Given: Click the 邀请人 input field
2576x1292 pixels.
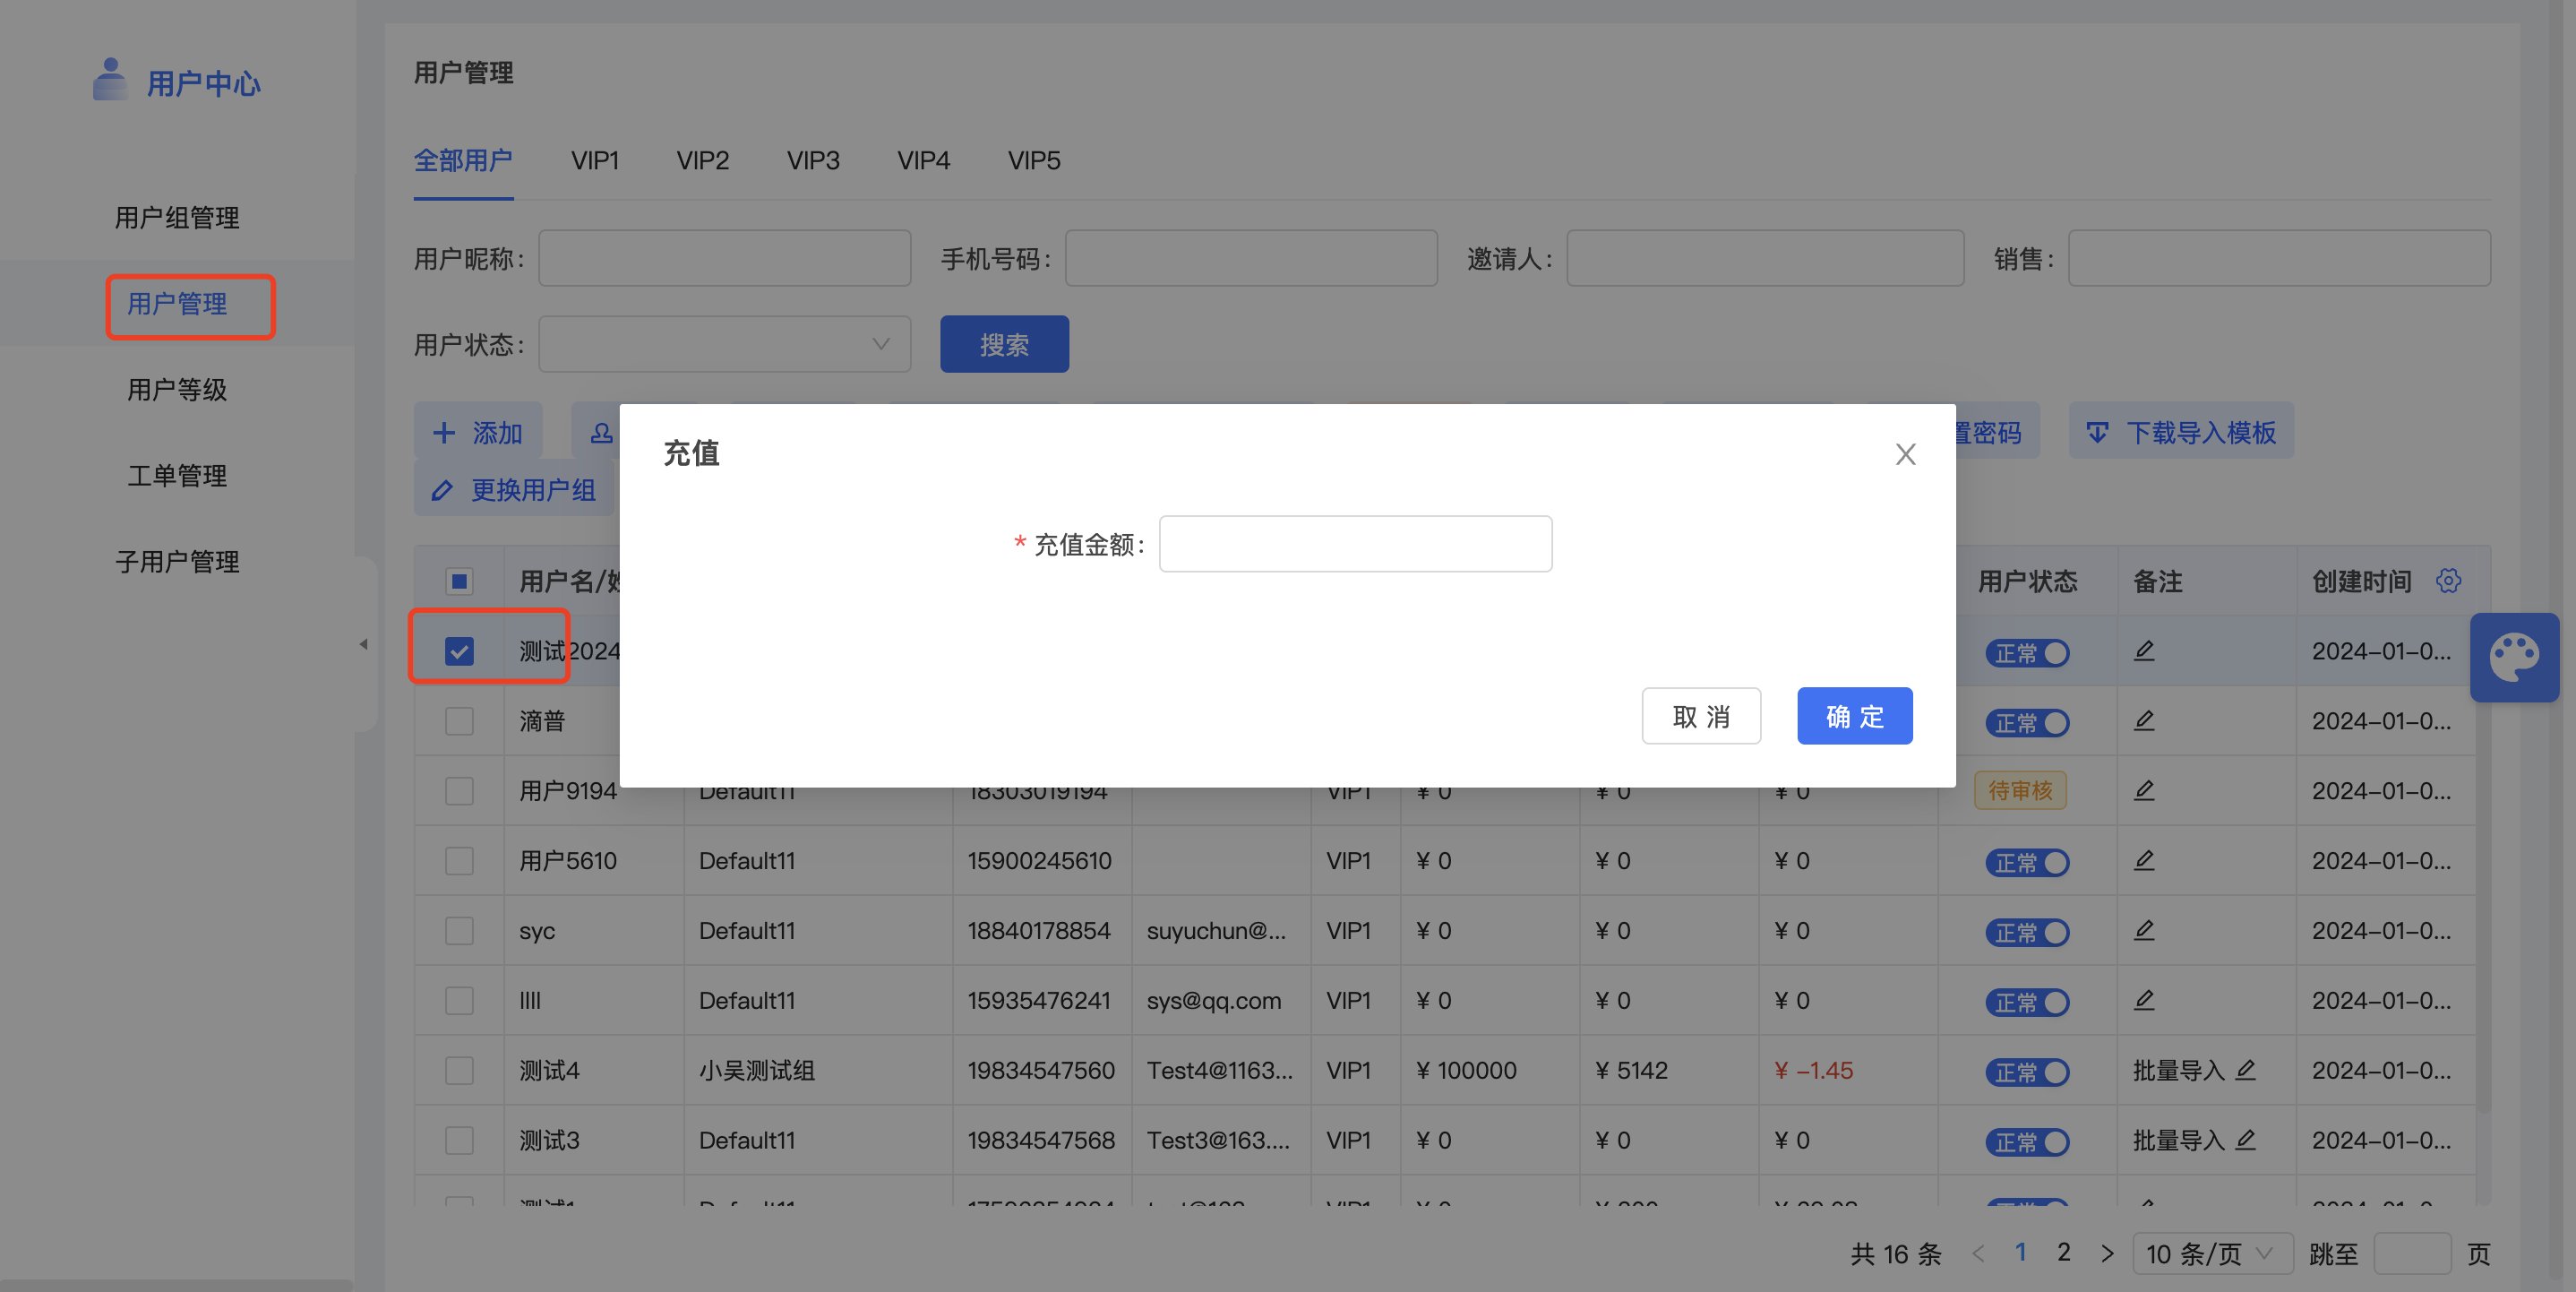Looking at the screenshot, I should click(x=1765, y=258).
